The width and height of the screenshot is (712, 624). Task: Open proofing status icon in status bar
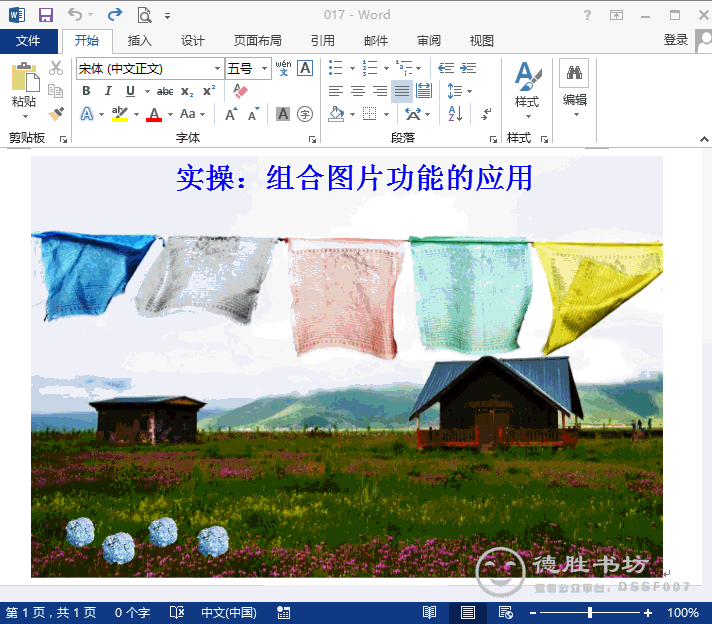[177, 613]
